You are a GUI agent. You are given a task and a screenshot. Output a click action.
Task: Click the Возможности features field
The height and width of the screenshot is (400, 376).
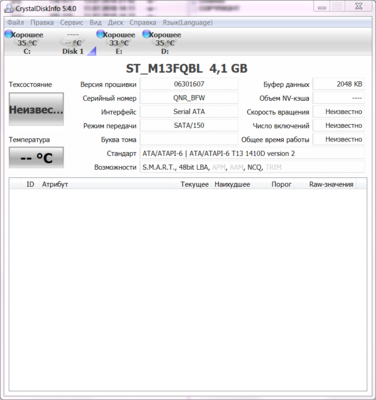[252, 167]
